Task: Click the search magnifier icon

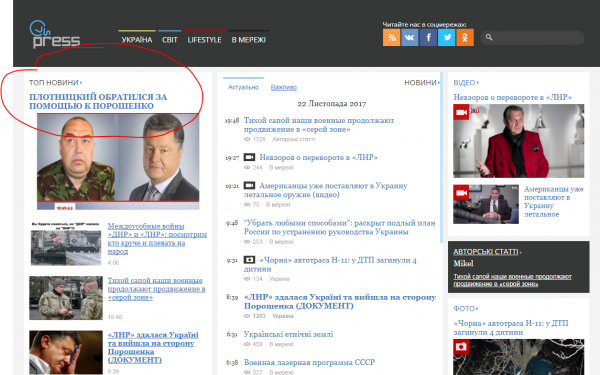Action: click(x=489, y=37)
